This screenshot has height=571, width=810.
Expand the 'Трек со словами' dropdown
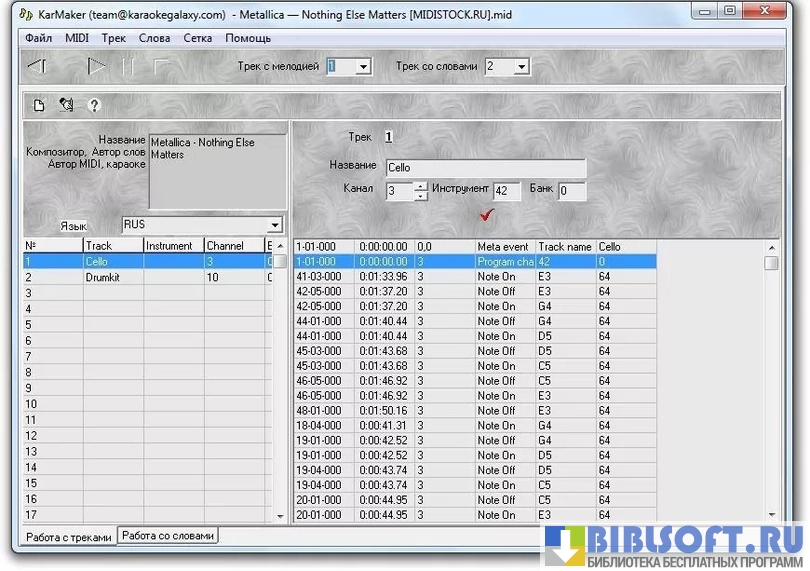point(521,67)
